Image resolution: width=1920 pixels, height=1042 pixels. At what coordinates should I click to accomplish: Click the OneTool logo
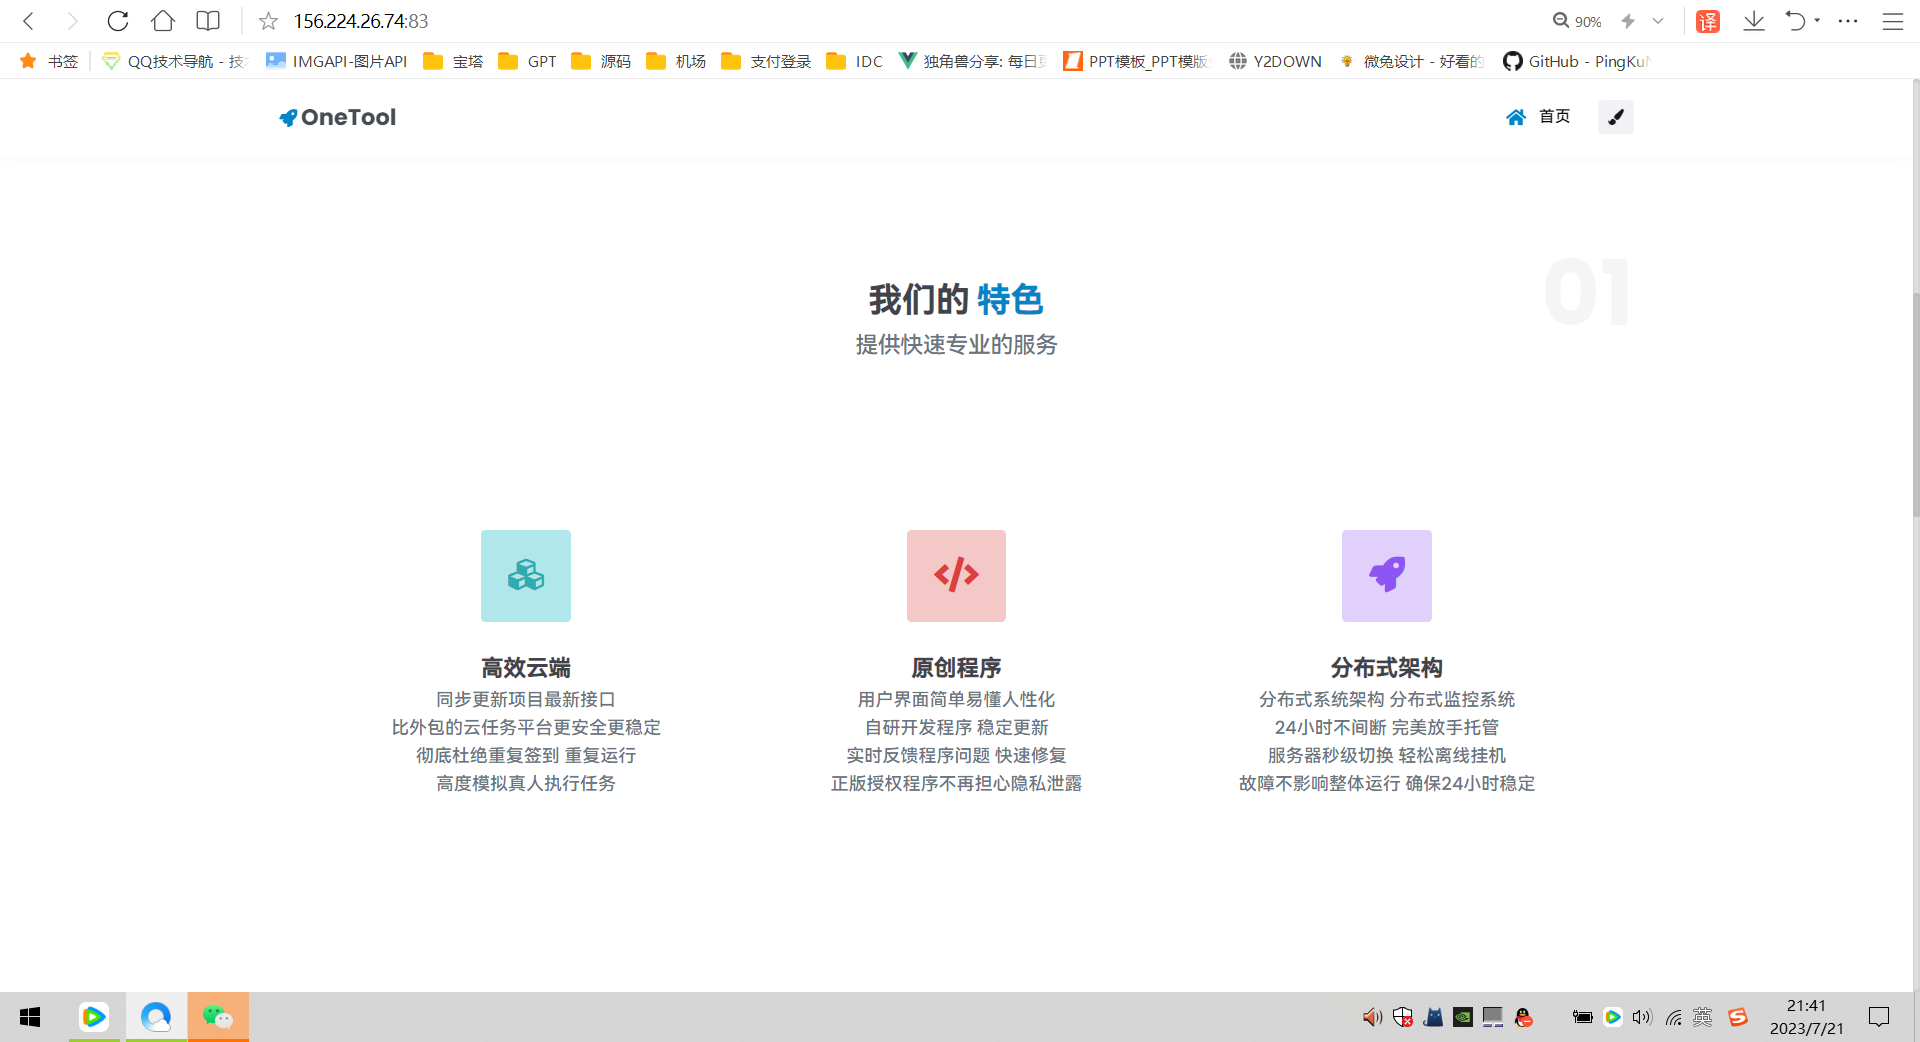338,117
